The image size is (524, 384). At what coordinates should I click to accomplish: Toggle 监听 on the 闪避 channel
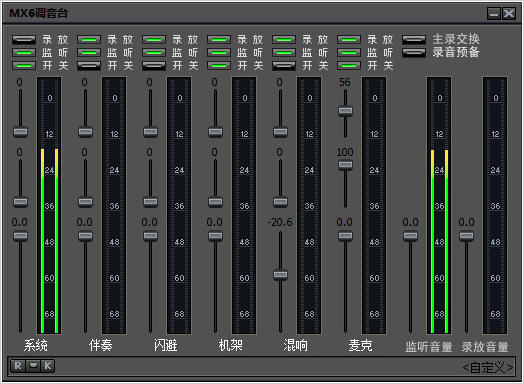coord(154,52)
